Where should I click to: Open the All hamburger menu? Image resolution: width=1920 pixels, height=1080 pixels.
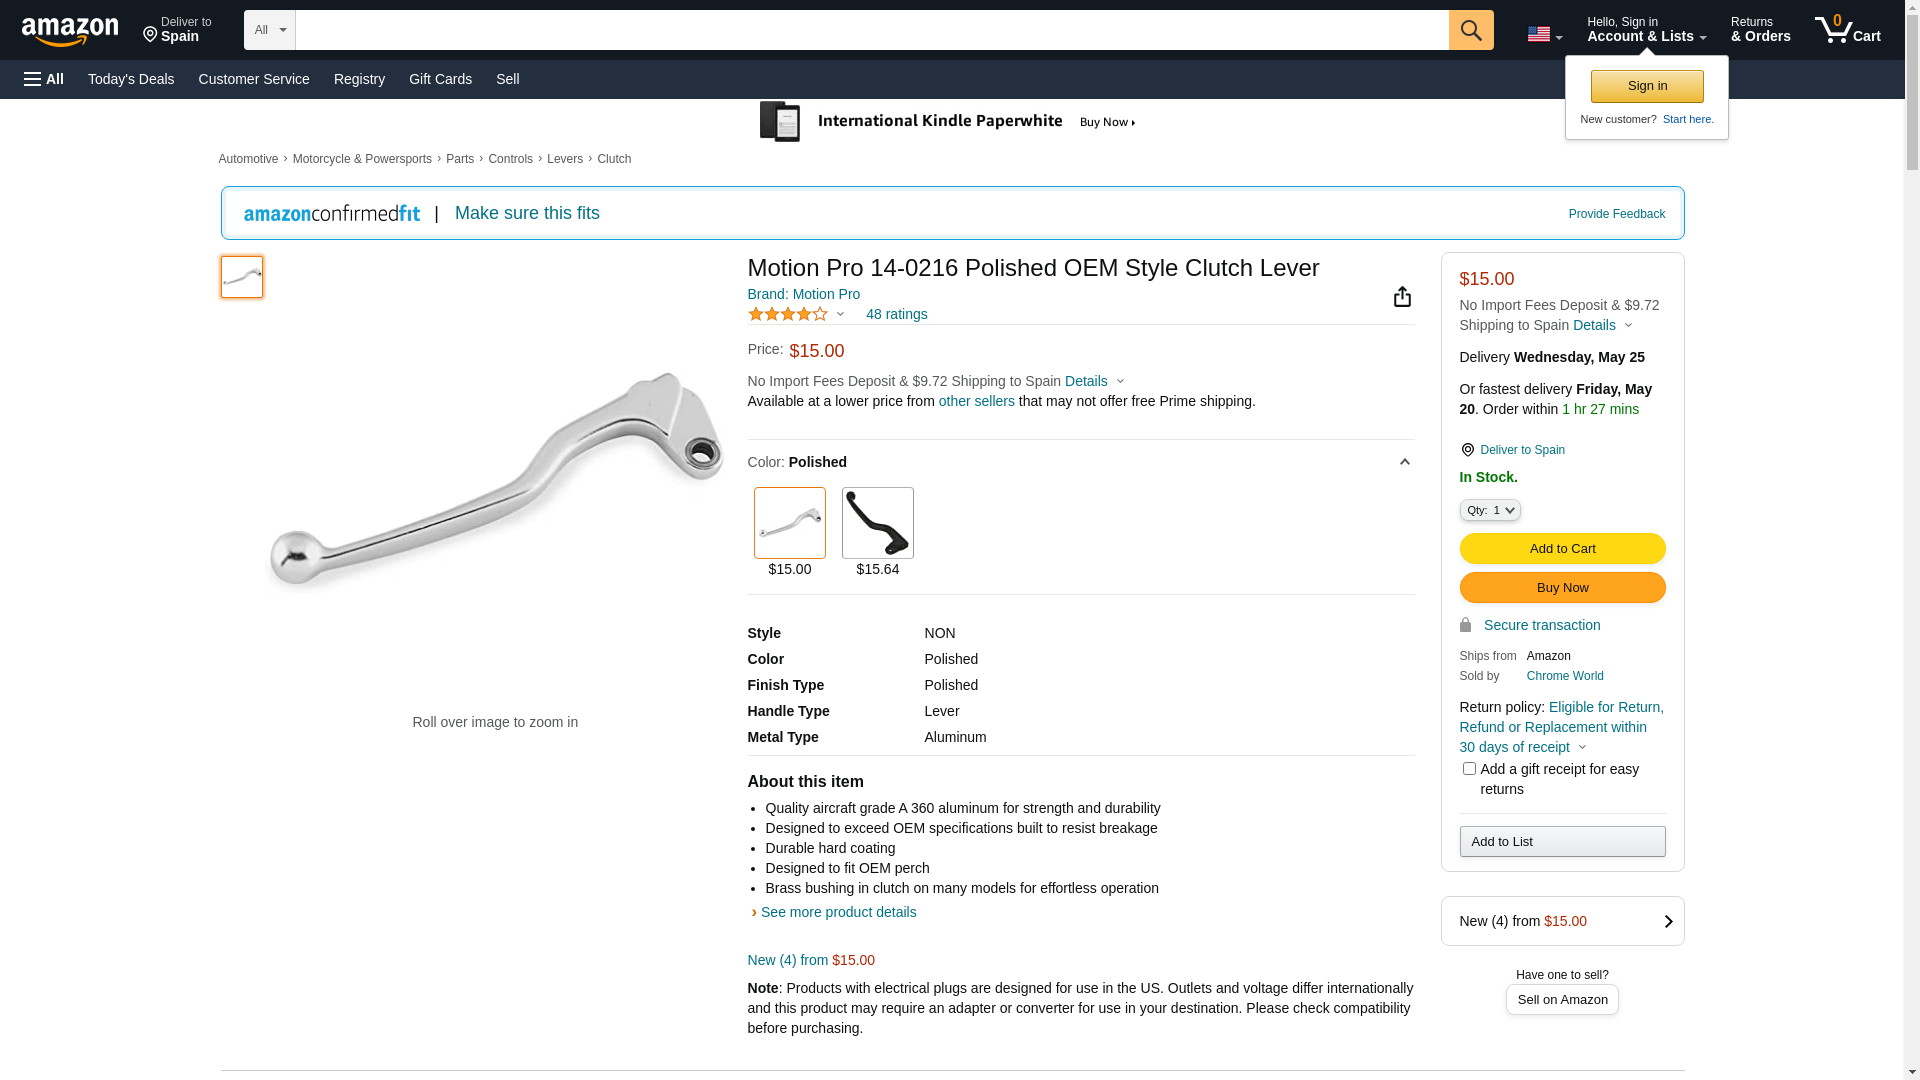44,79
